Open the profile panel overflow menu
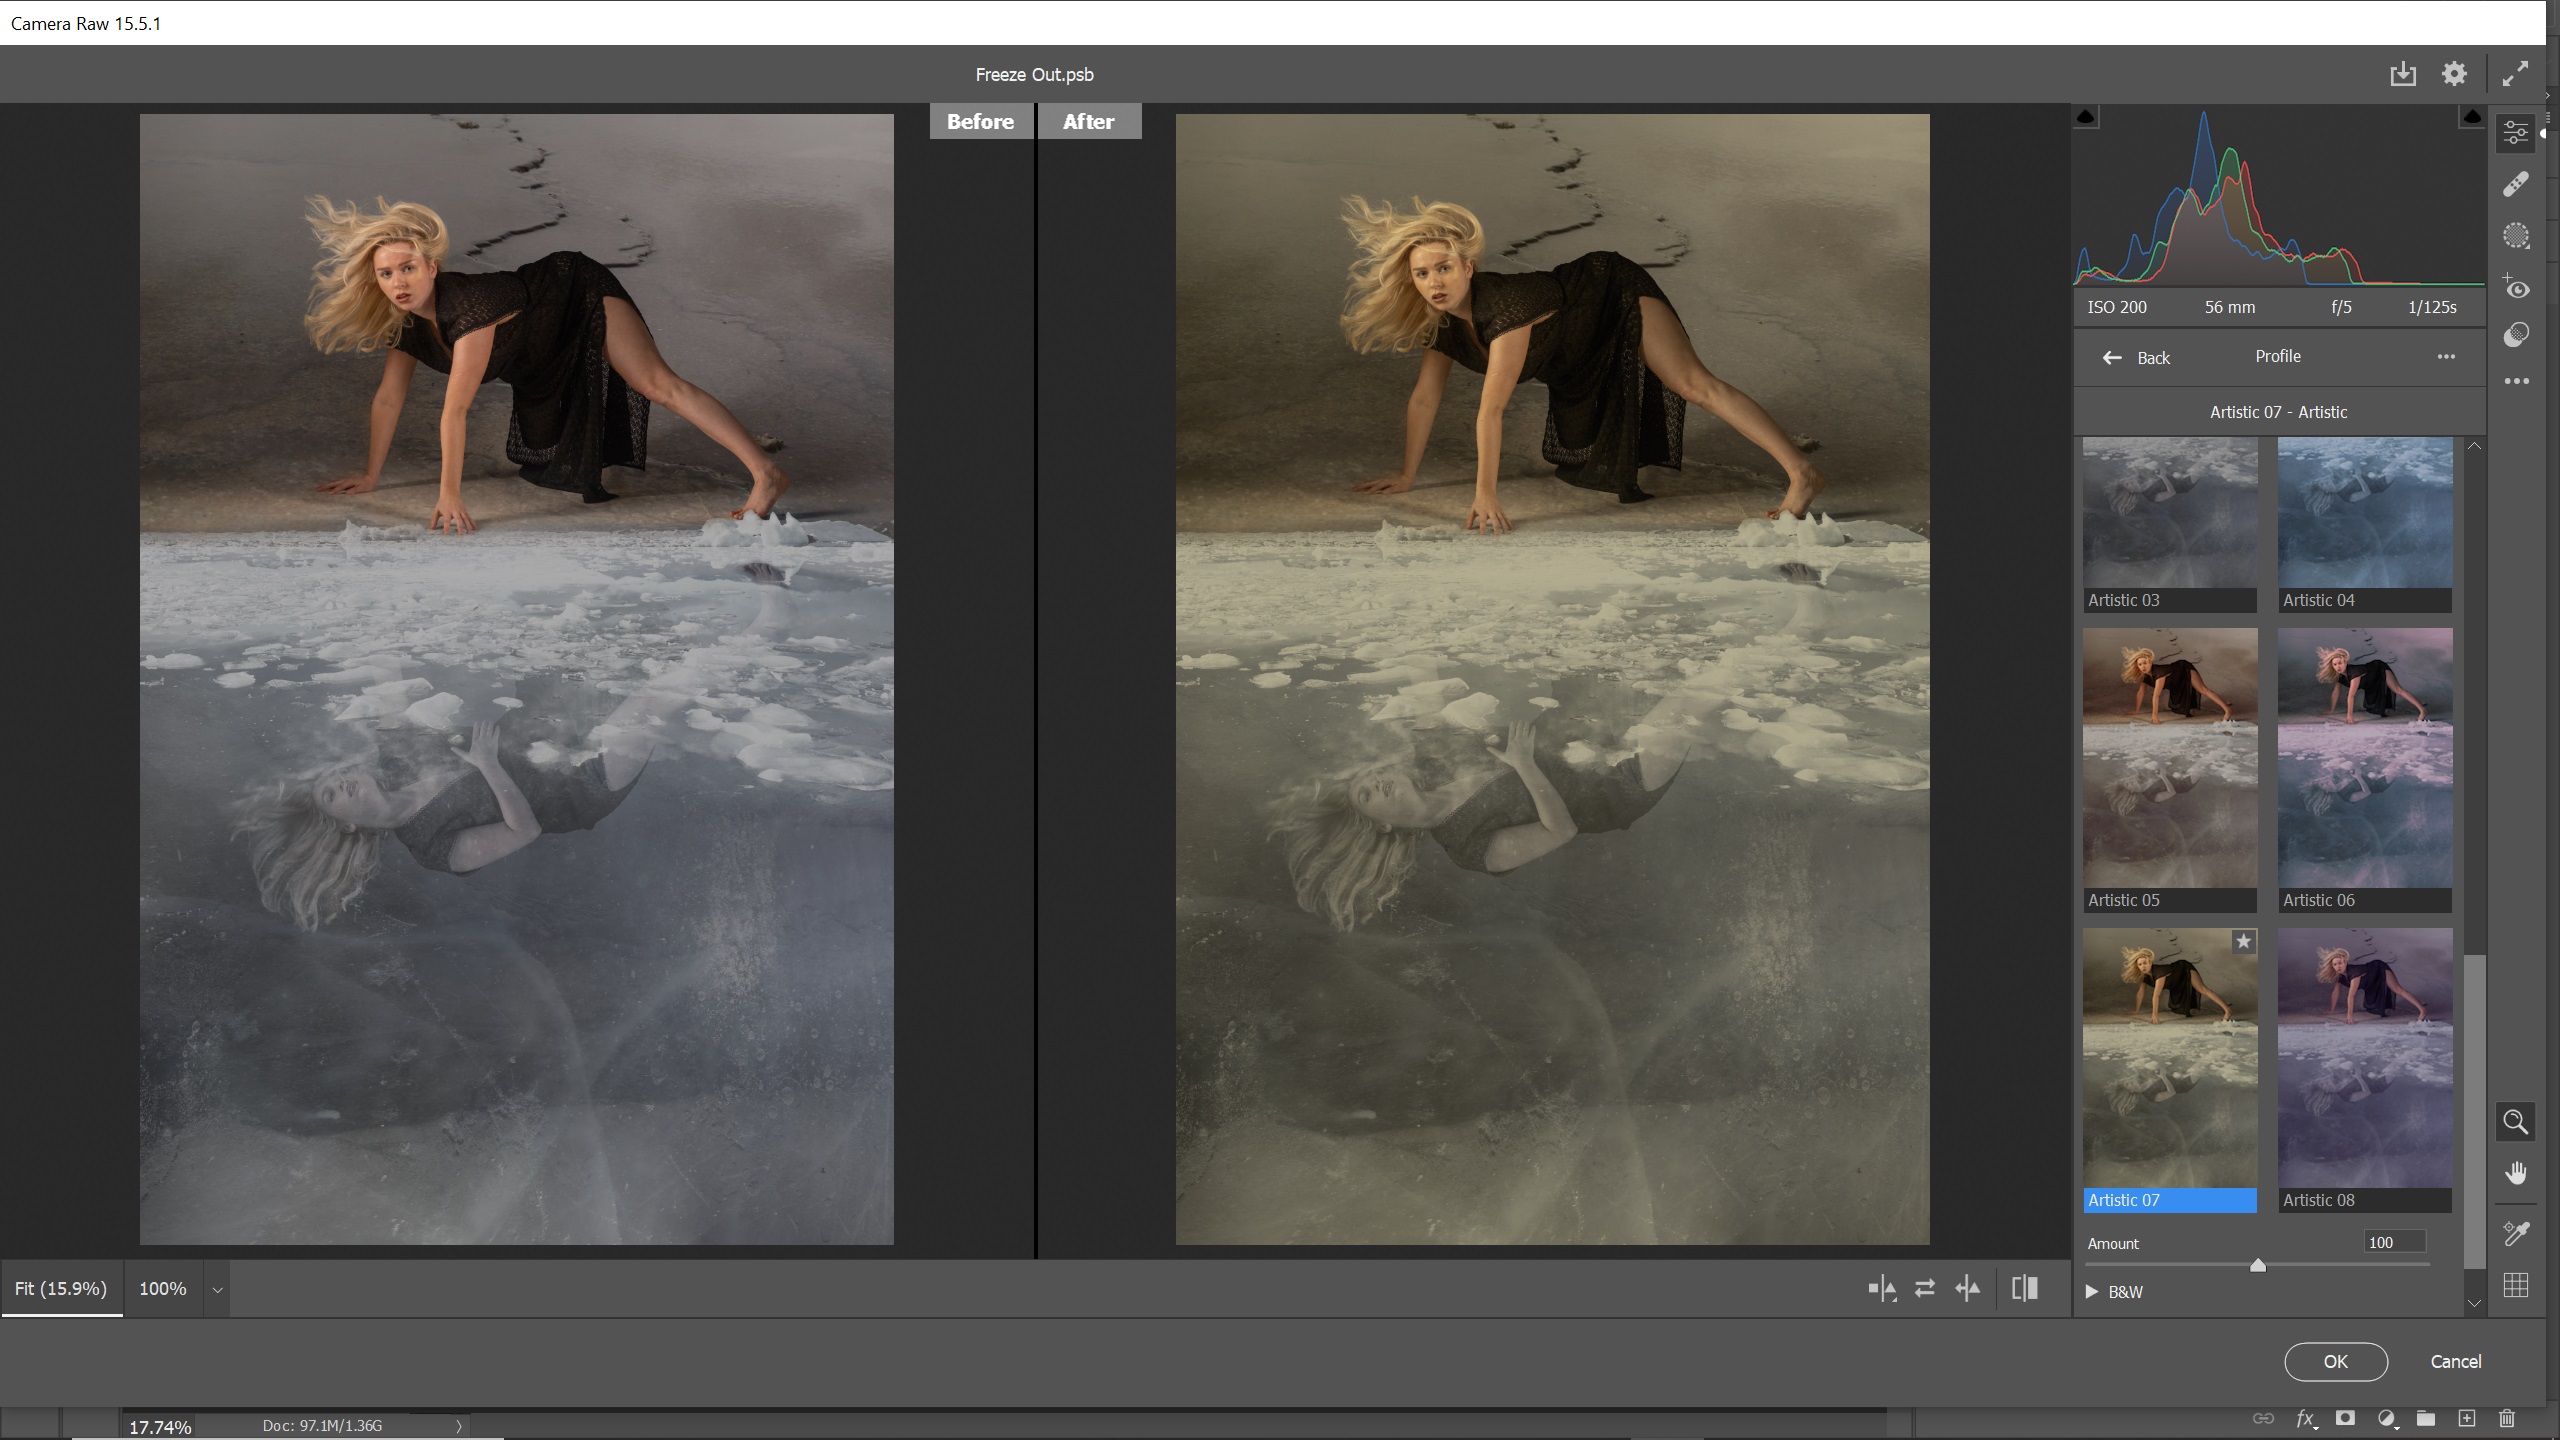Viewport: 2560px width, 1440px height. tap(2446, 357)
